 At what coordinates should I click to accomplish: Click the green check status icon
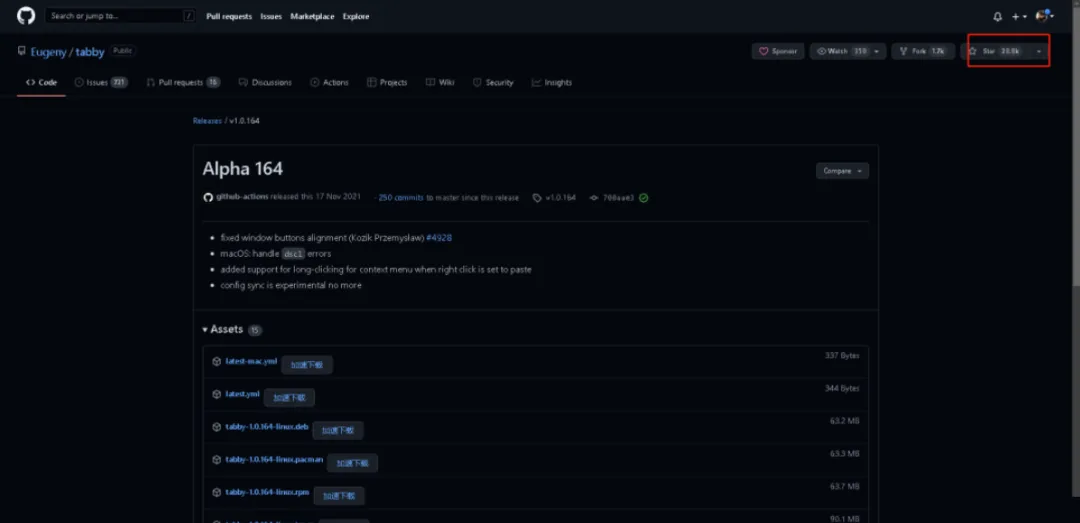(643, 197)
